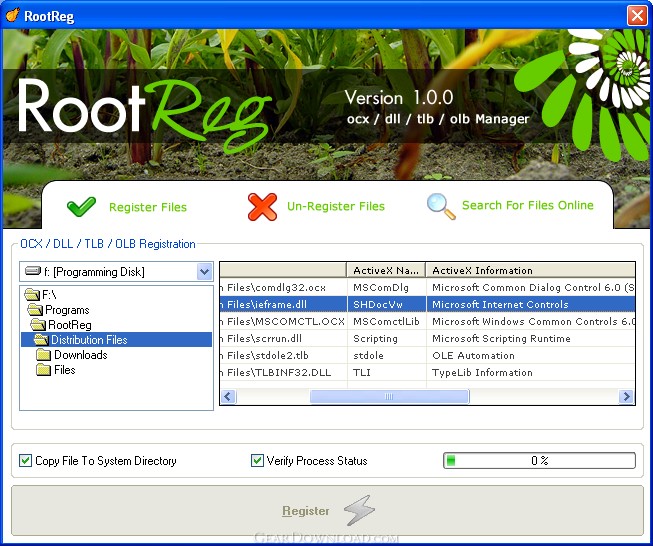Click OLE Automation info cell
Viewport: 653px width, 546px height.
[x=531, y=356]
